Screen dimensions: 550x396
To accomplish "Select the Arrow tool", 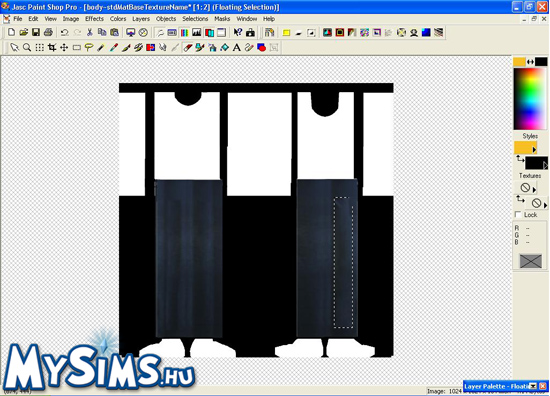I will click(x=14, y=47).
